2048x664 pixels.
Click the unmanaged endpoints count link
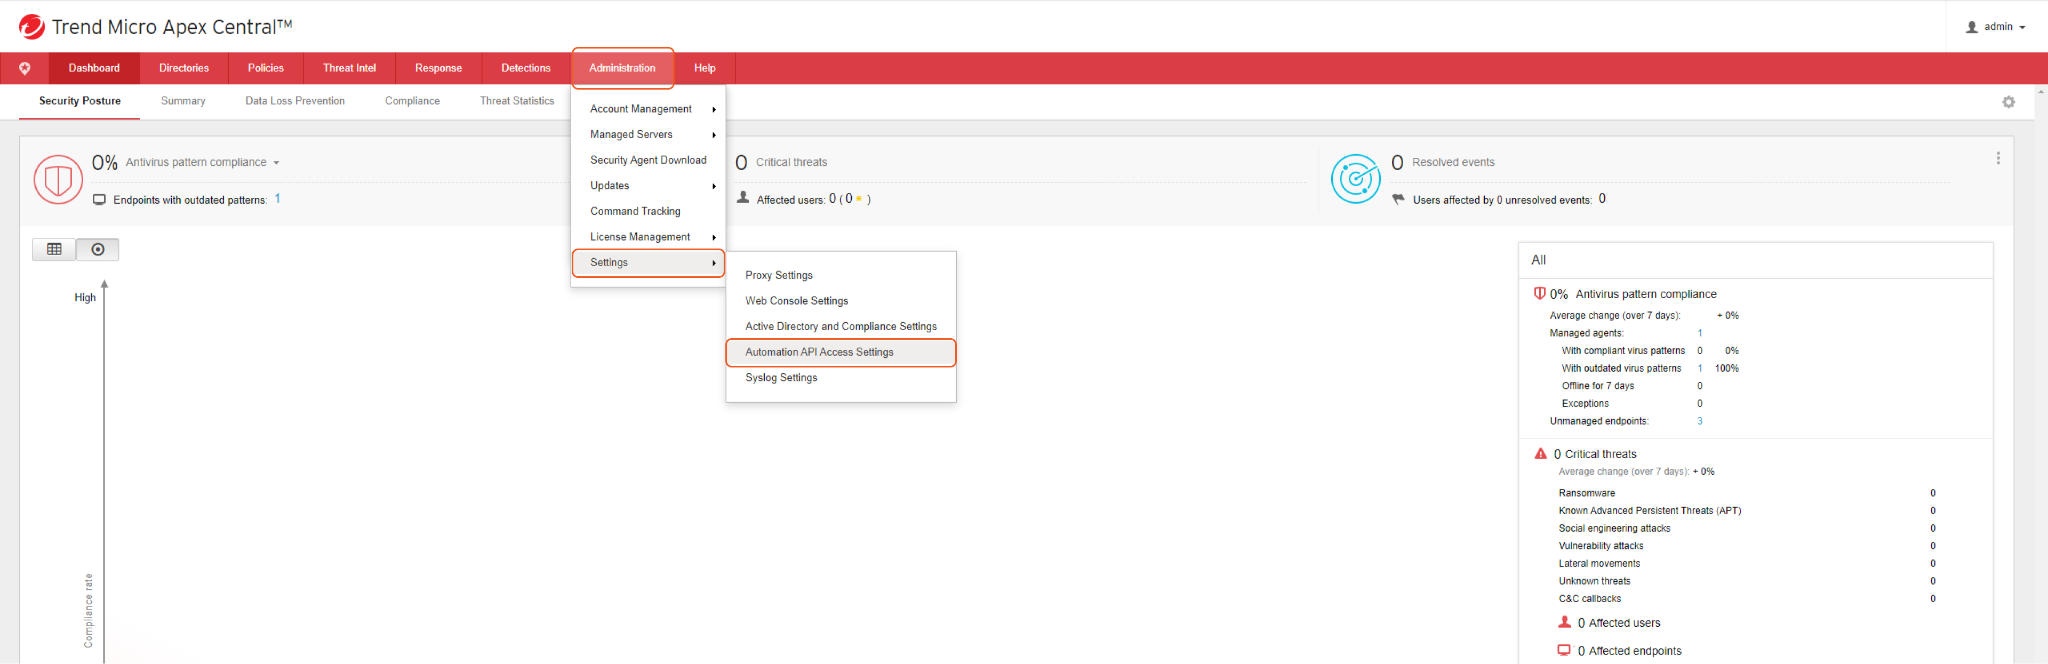(1699, 421)
